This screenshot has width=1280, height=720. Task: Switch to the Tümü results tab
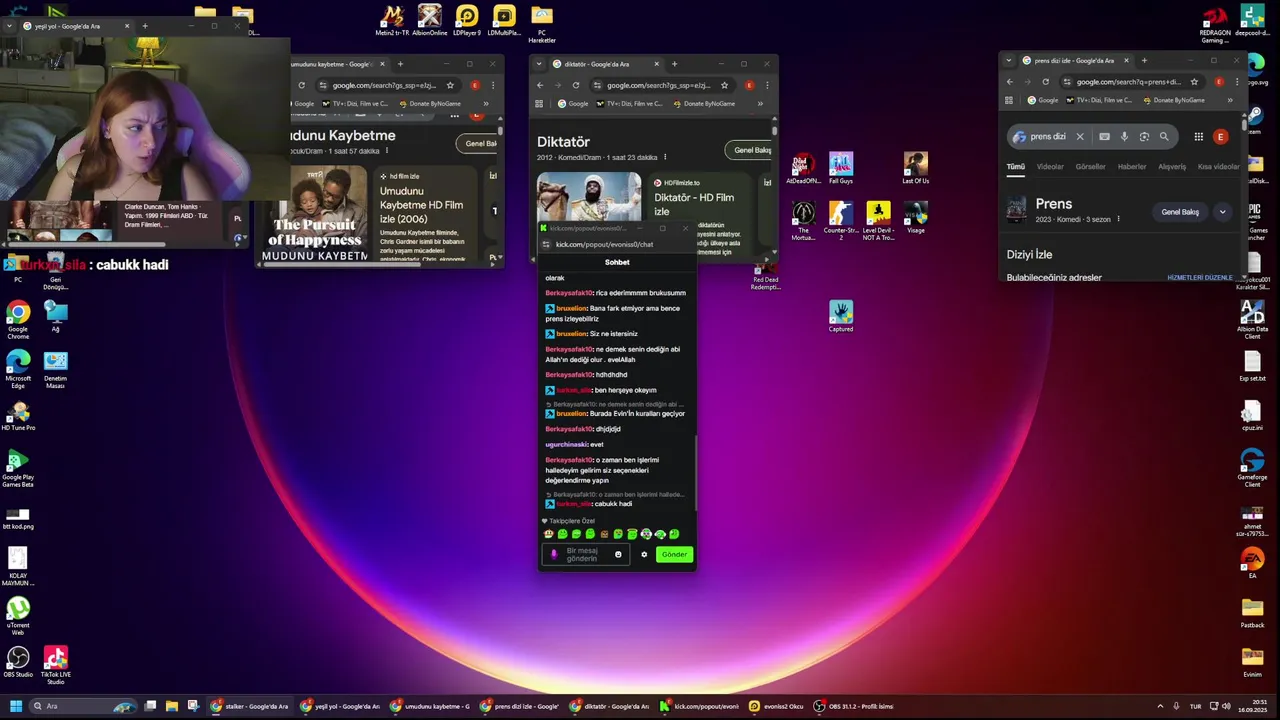1015,167
